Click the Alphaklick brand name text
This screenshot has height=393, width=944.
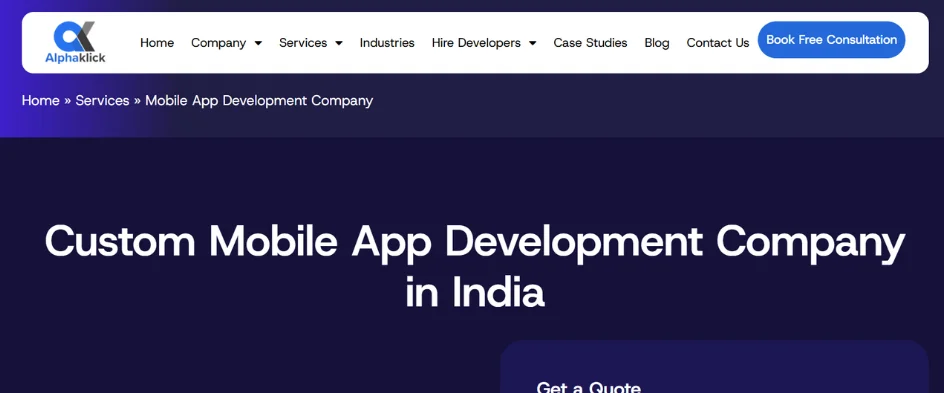coord(75,58)
